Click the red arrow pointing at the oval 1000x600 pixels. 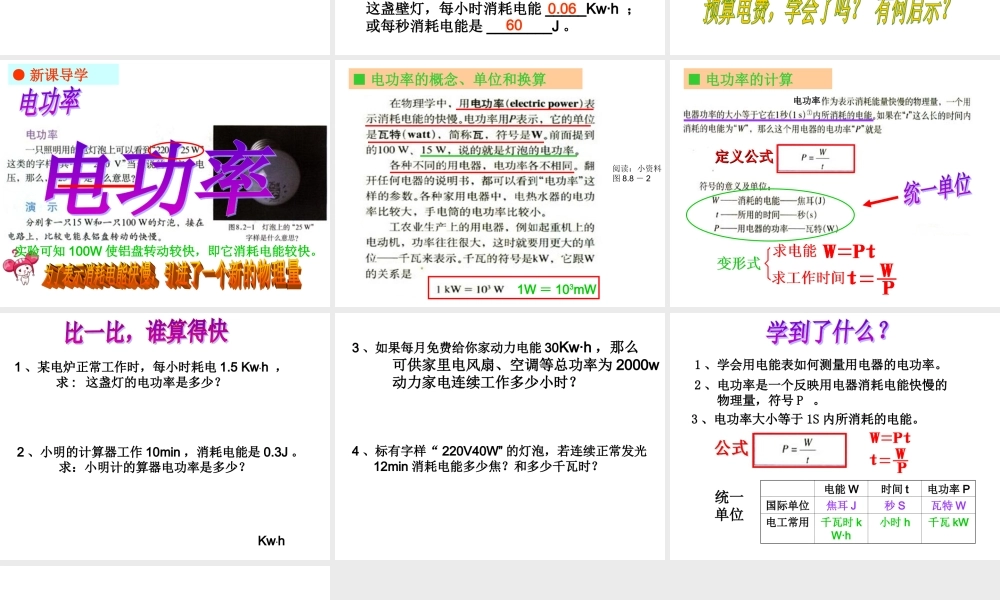[880, 202]
